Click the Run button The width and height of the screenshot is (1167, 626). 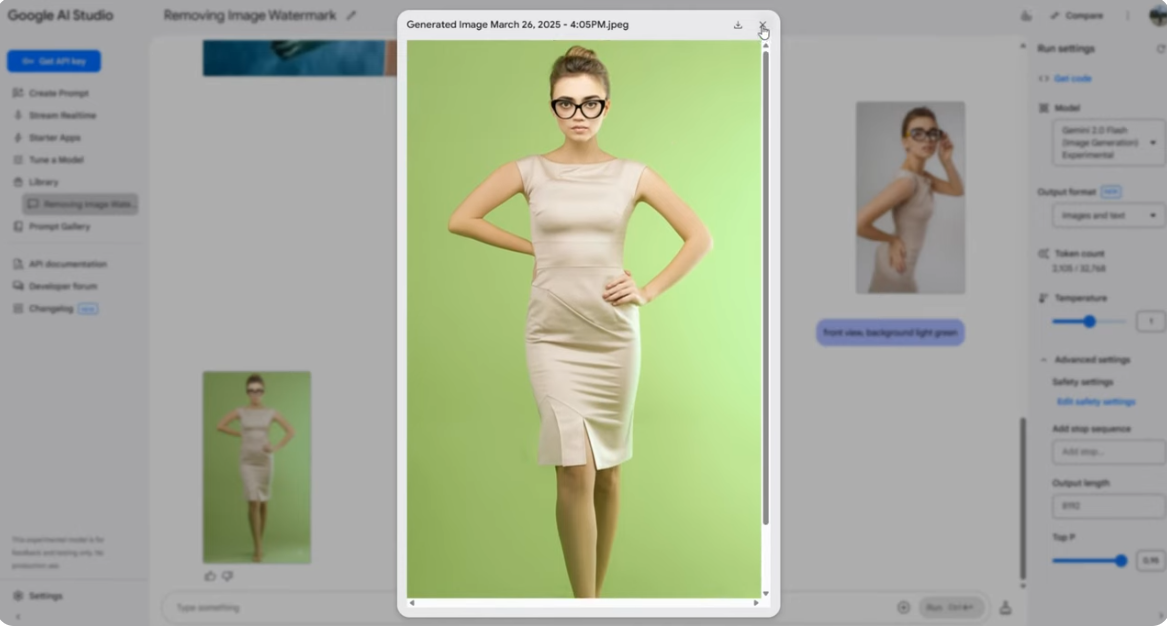point(951,607)
